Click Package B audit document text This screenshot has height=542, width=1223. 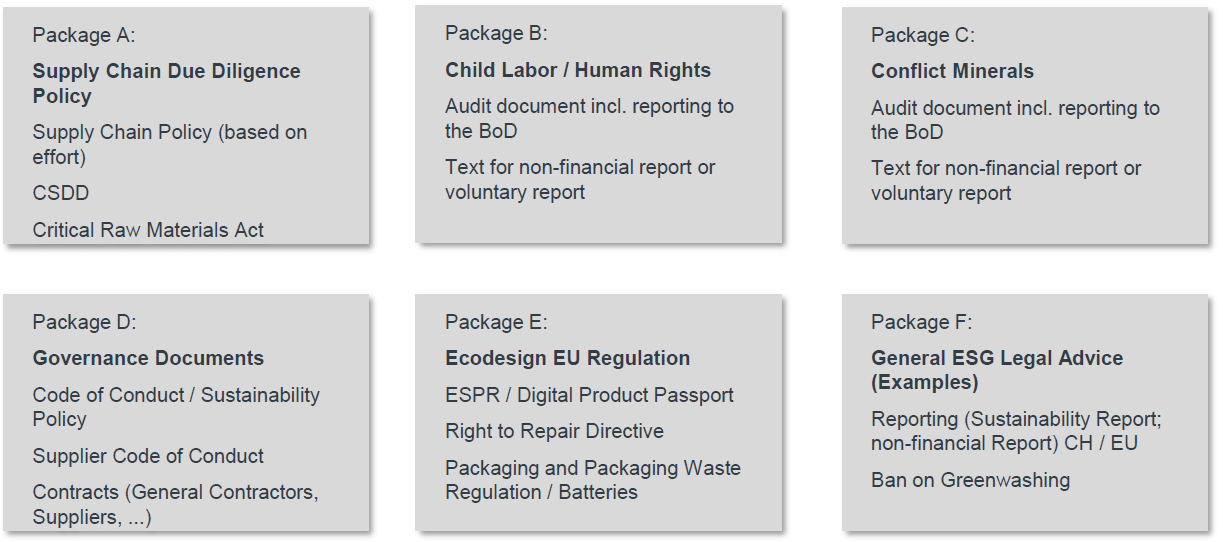click(589, 119)
